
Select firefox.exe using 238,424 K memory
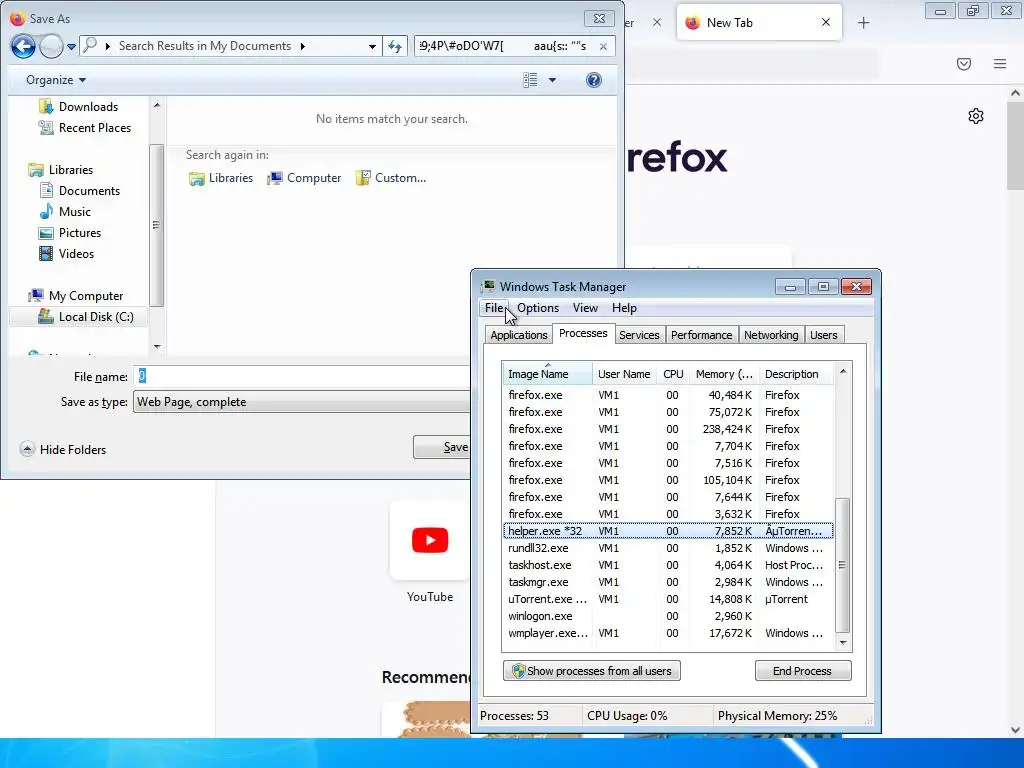668,429
